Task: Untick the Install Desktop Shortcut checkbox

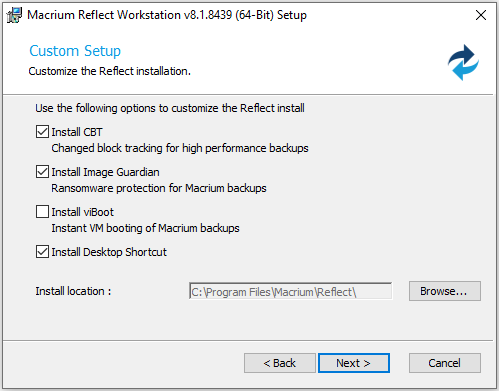Action: [x=42, y=252]
